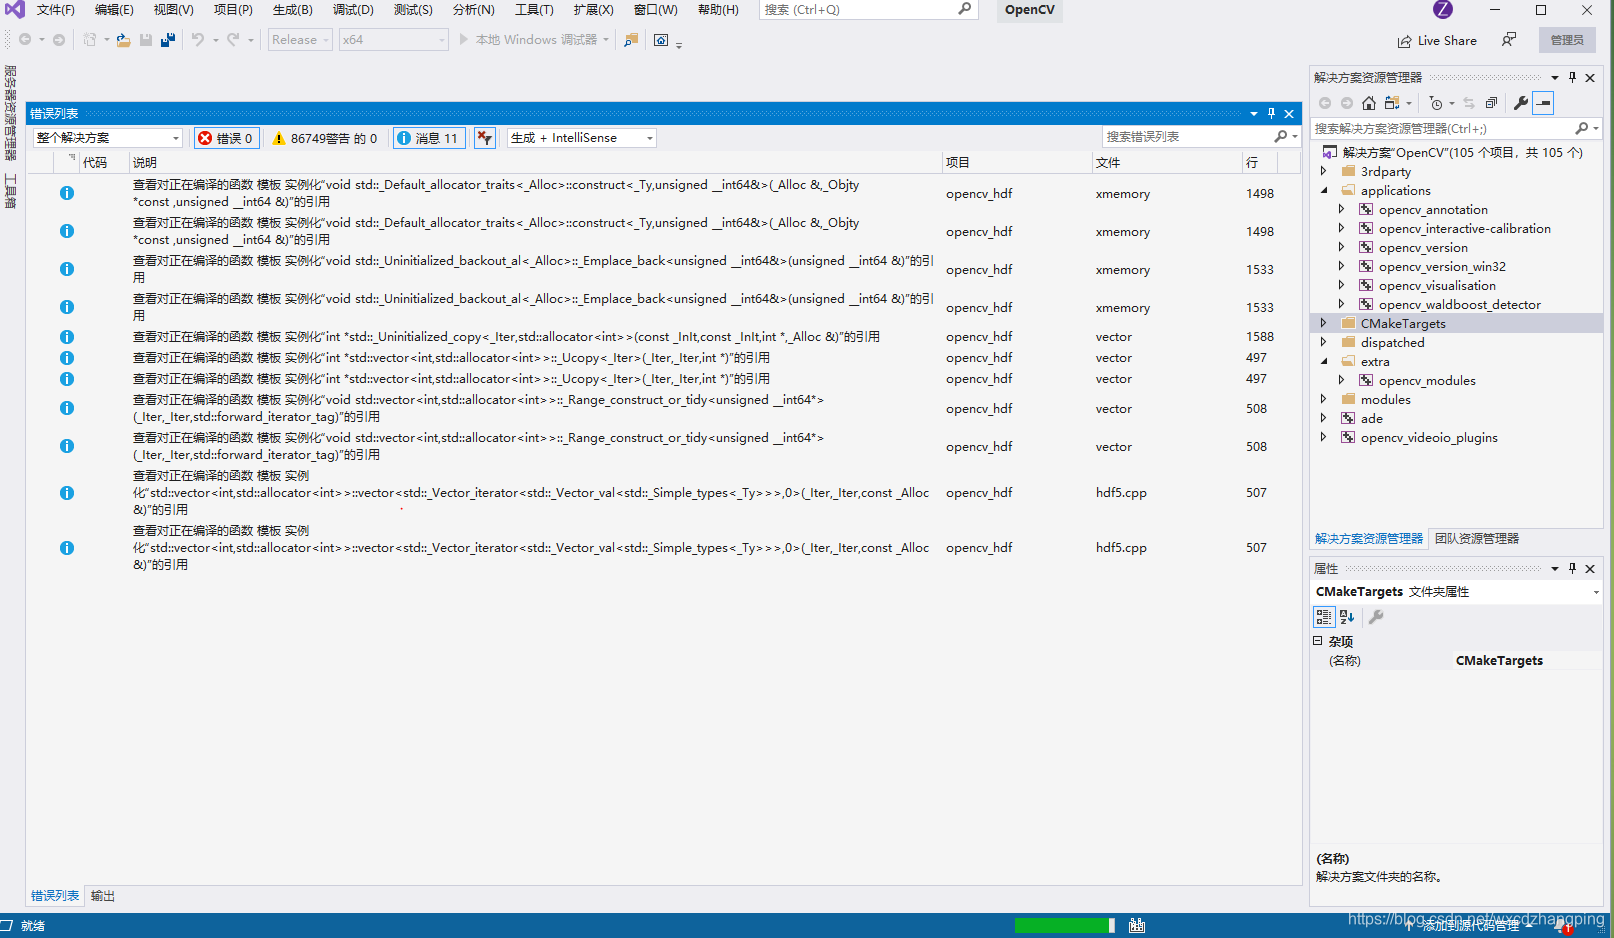Select the opencv_videoio_plugins project
1614x938 pixels.
1429,437
